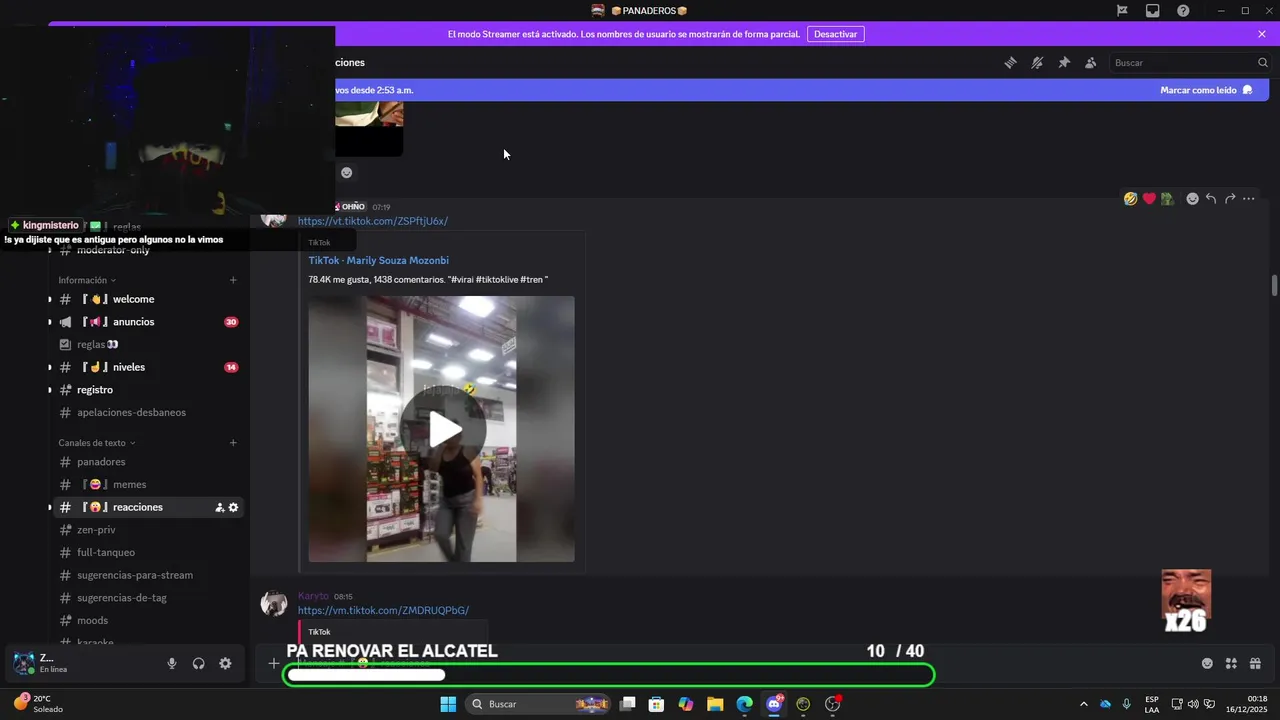Show hidden system tray icons chevron

point(1083,704)
